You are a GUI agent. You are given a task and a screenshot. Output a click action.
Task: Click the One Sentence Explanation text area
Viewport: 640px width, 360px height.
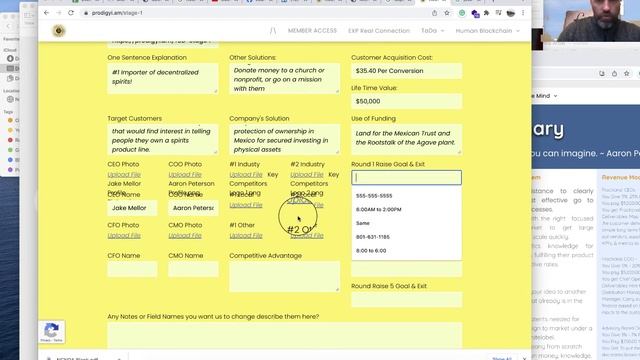(x=162, y=78)
